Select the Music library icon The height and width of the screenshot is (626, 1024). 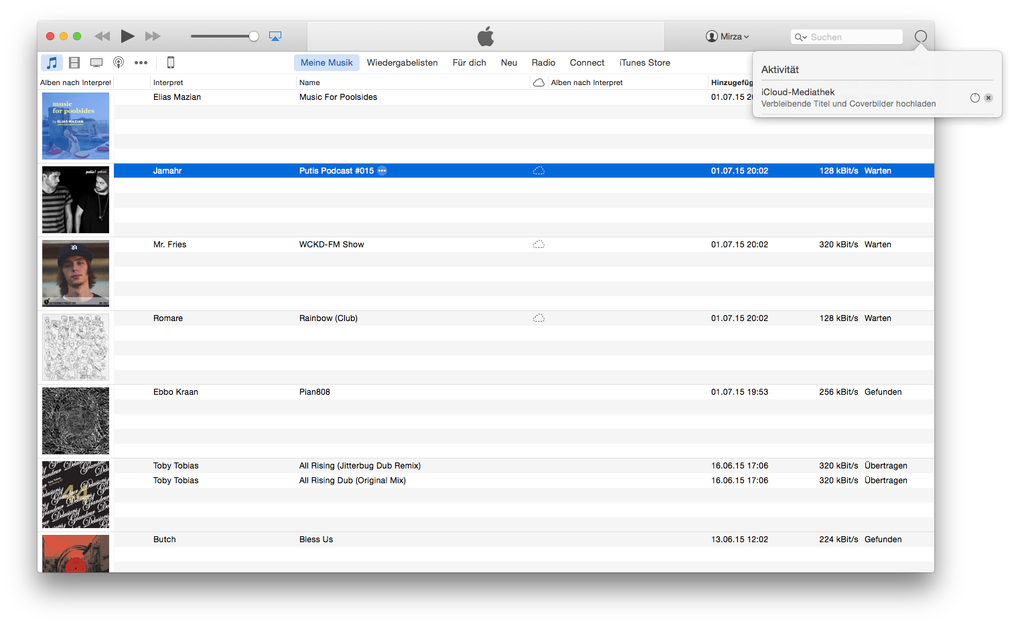[52, 63]
